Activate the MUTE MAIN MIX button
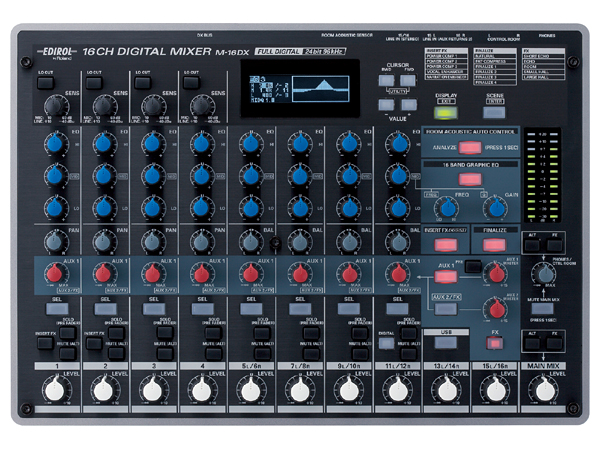 point(543,309)
